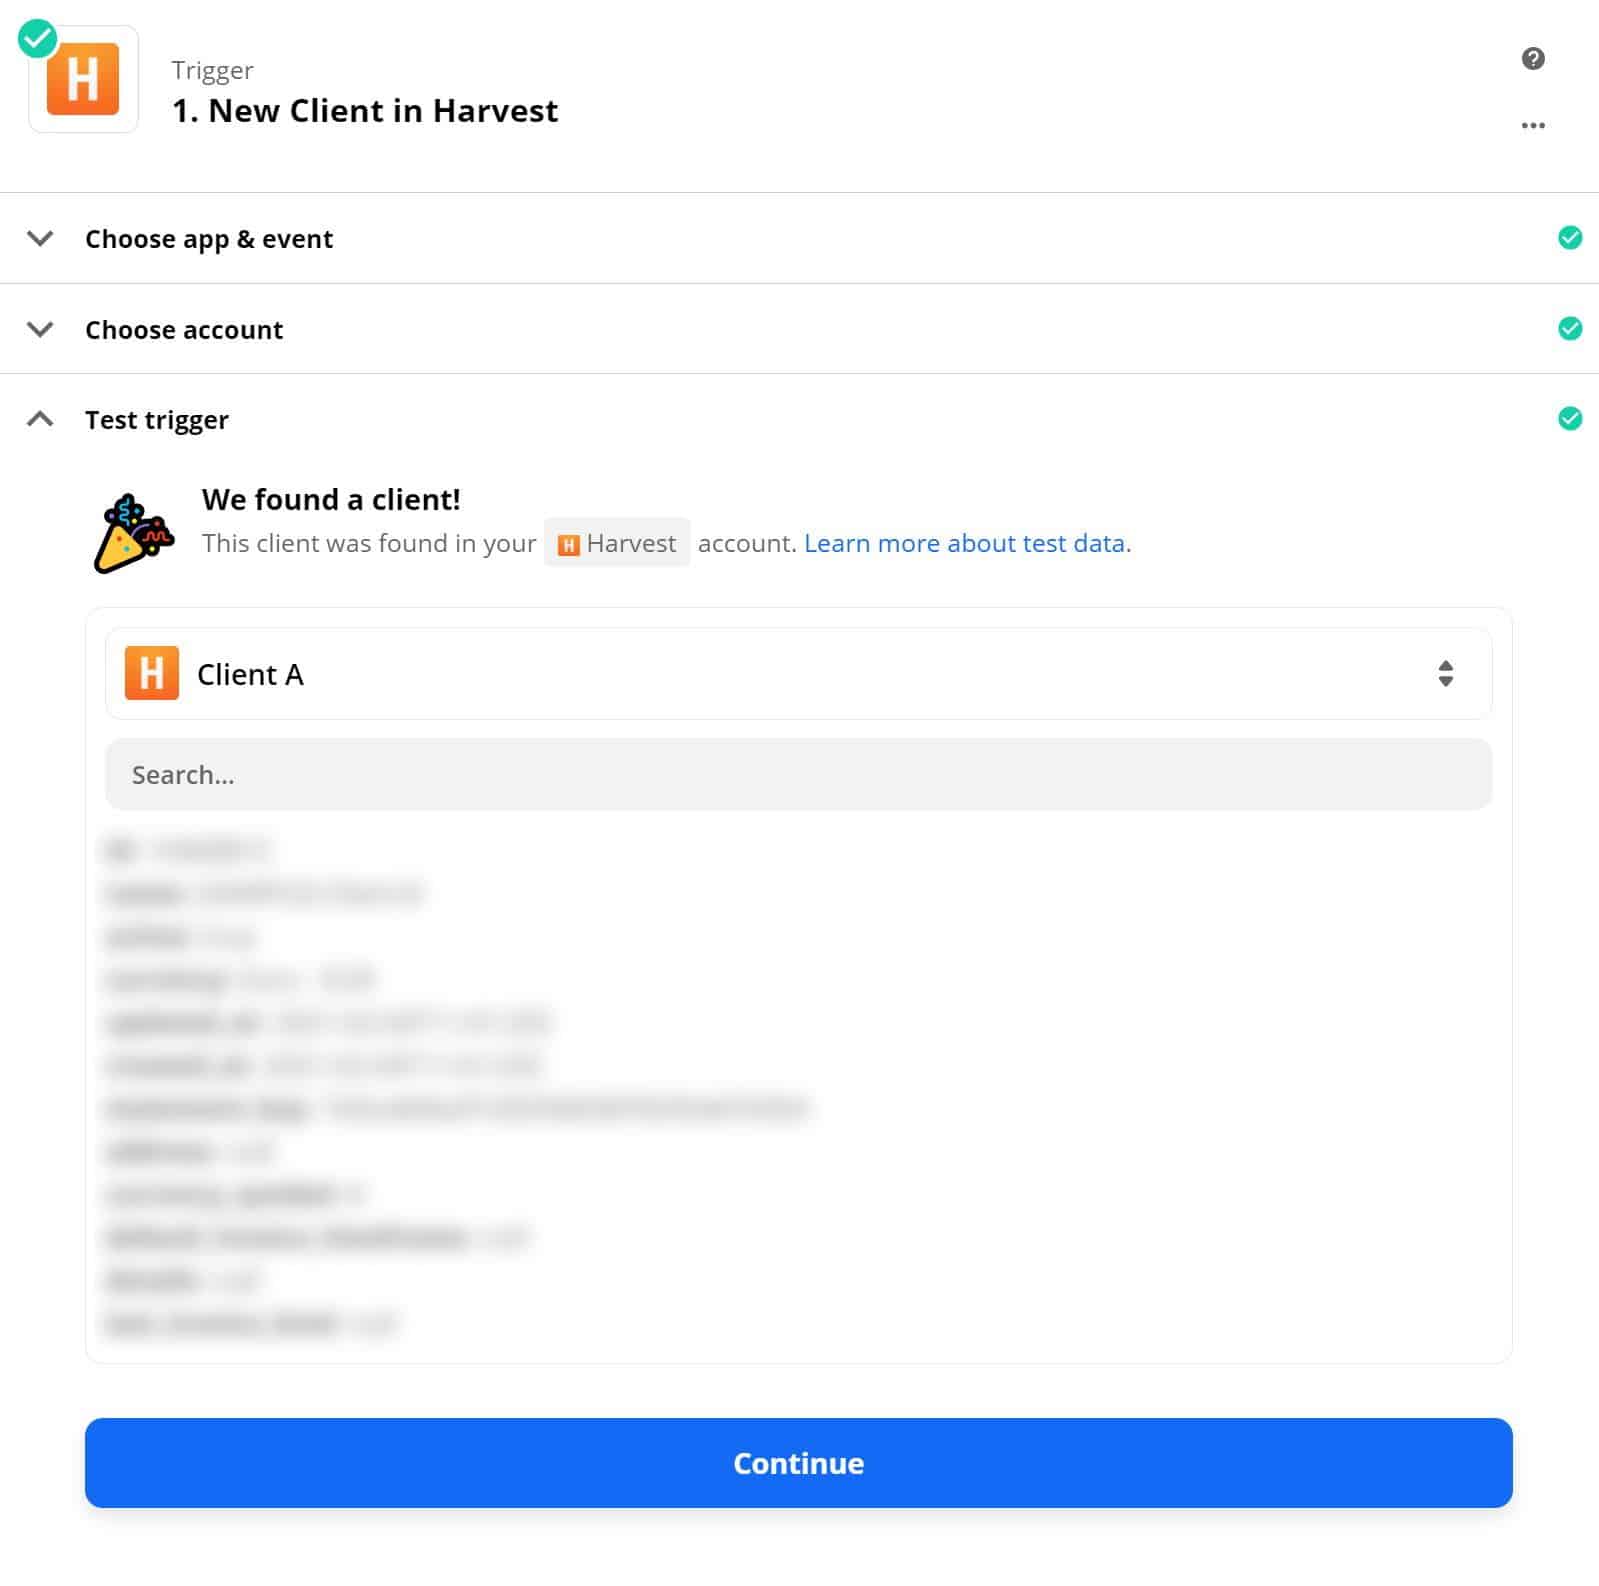Open the Client A selector arrows
The image size is (1599, 1586).
tap(1445, 673)
